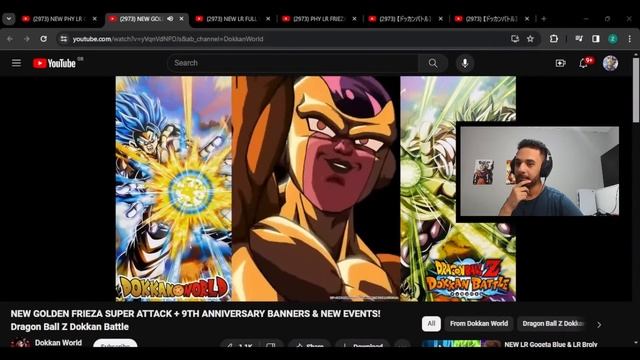
Task: Open the YouTube guide hamburger menu
Action: tap(16, 63)
